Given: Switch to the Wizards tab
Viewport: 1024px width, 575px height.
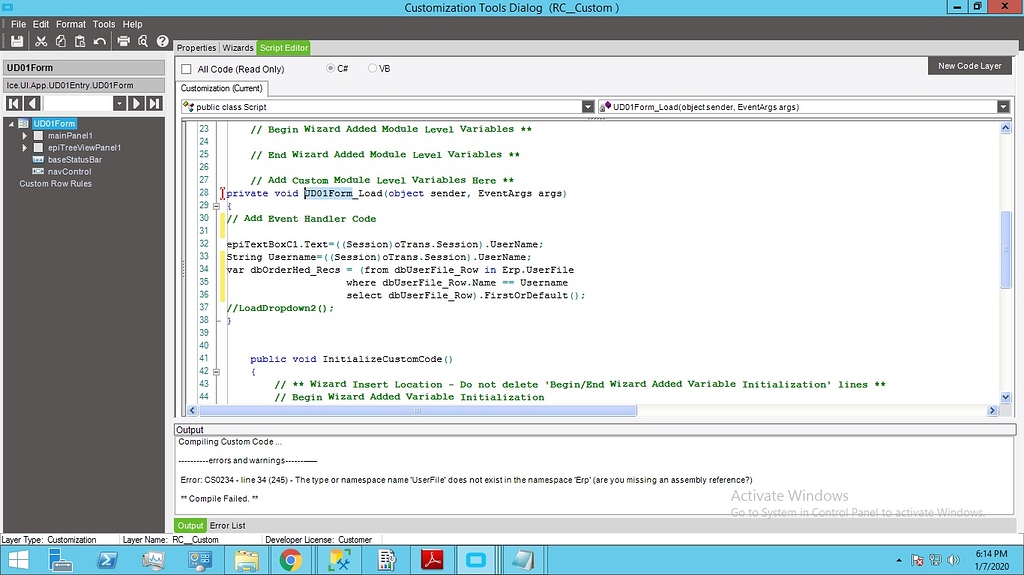Looking at the screenshot, I should click(x=238, y=48).
